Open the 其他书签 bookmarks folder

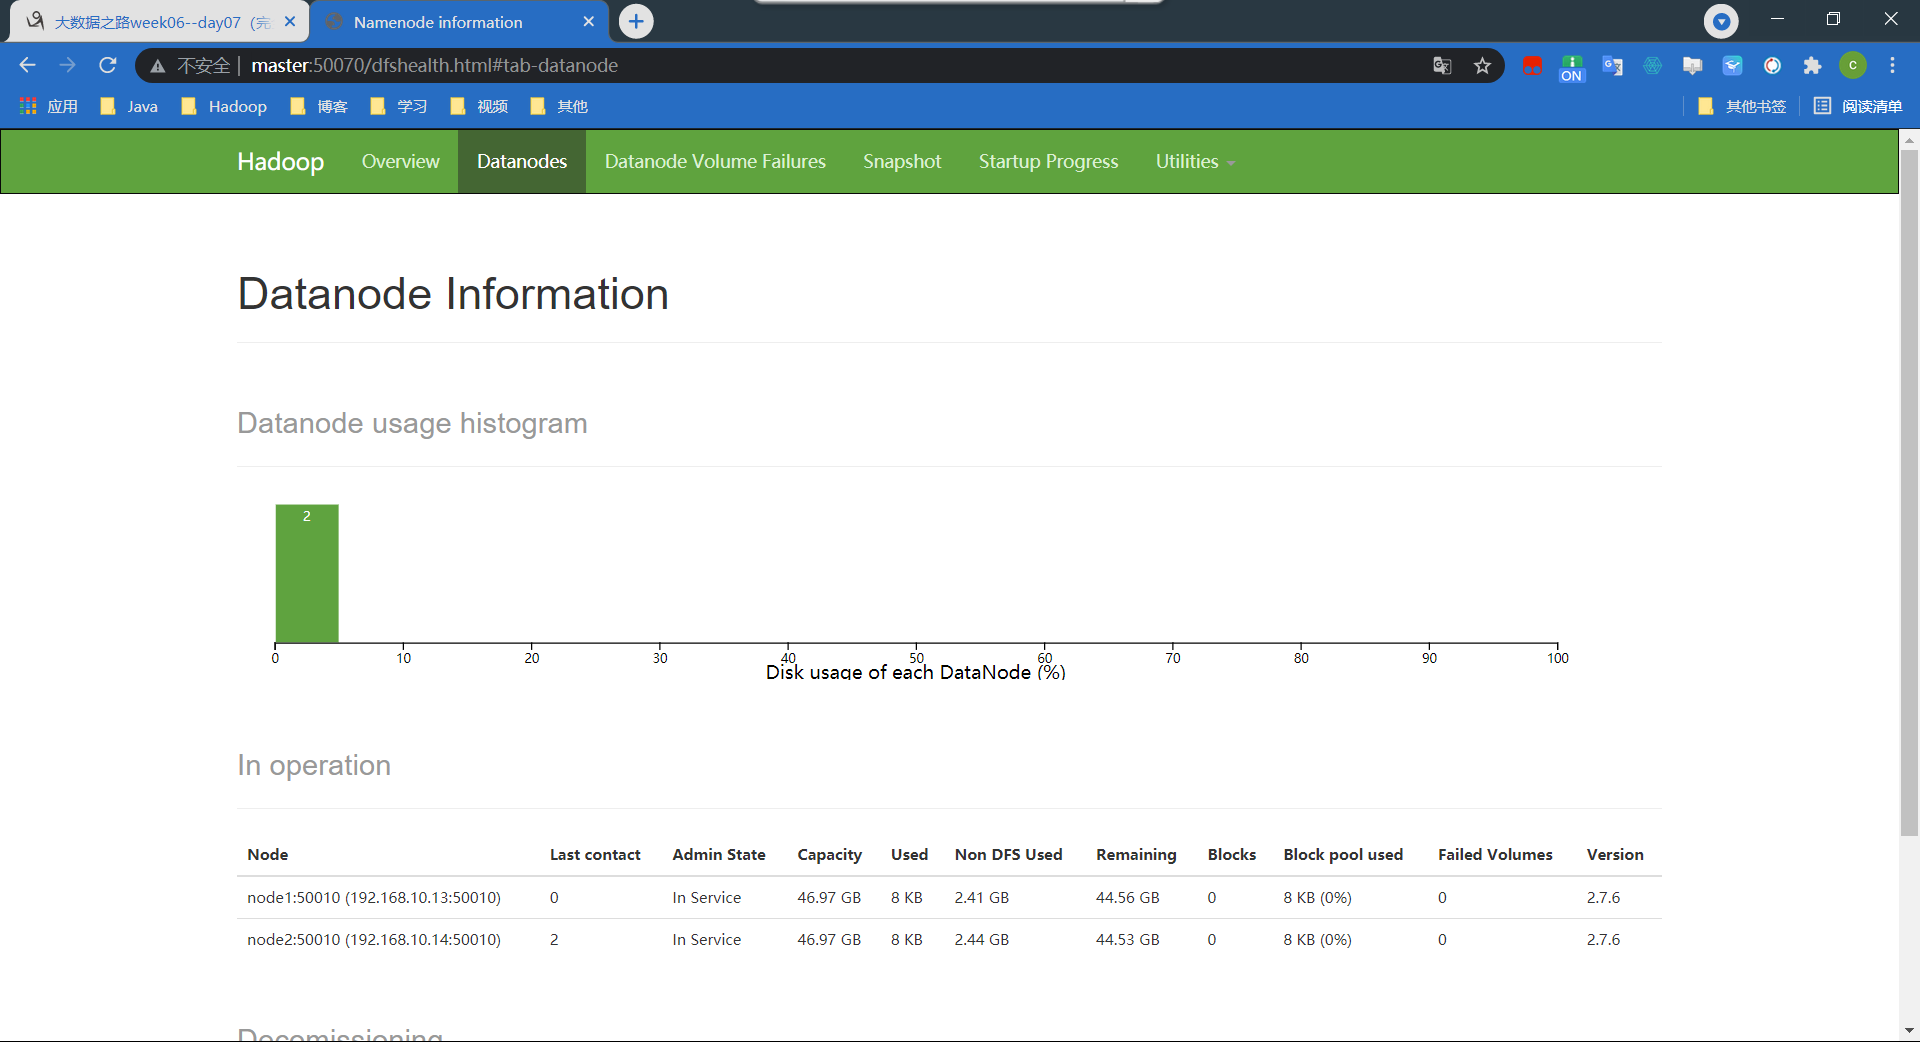[x=1742, y=106]
